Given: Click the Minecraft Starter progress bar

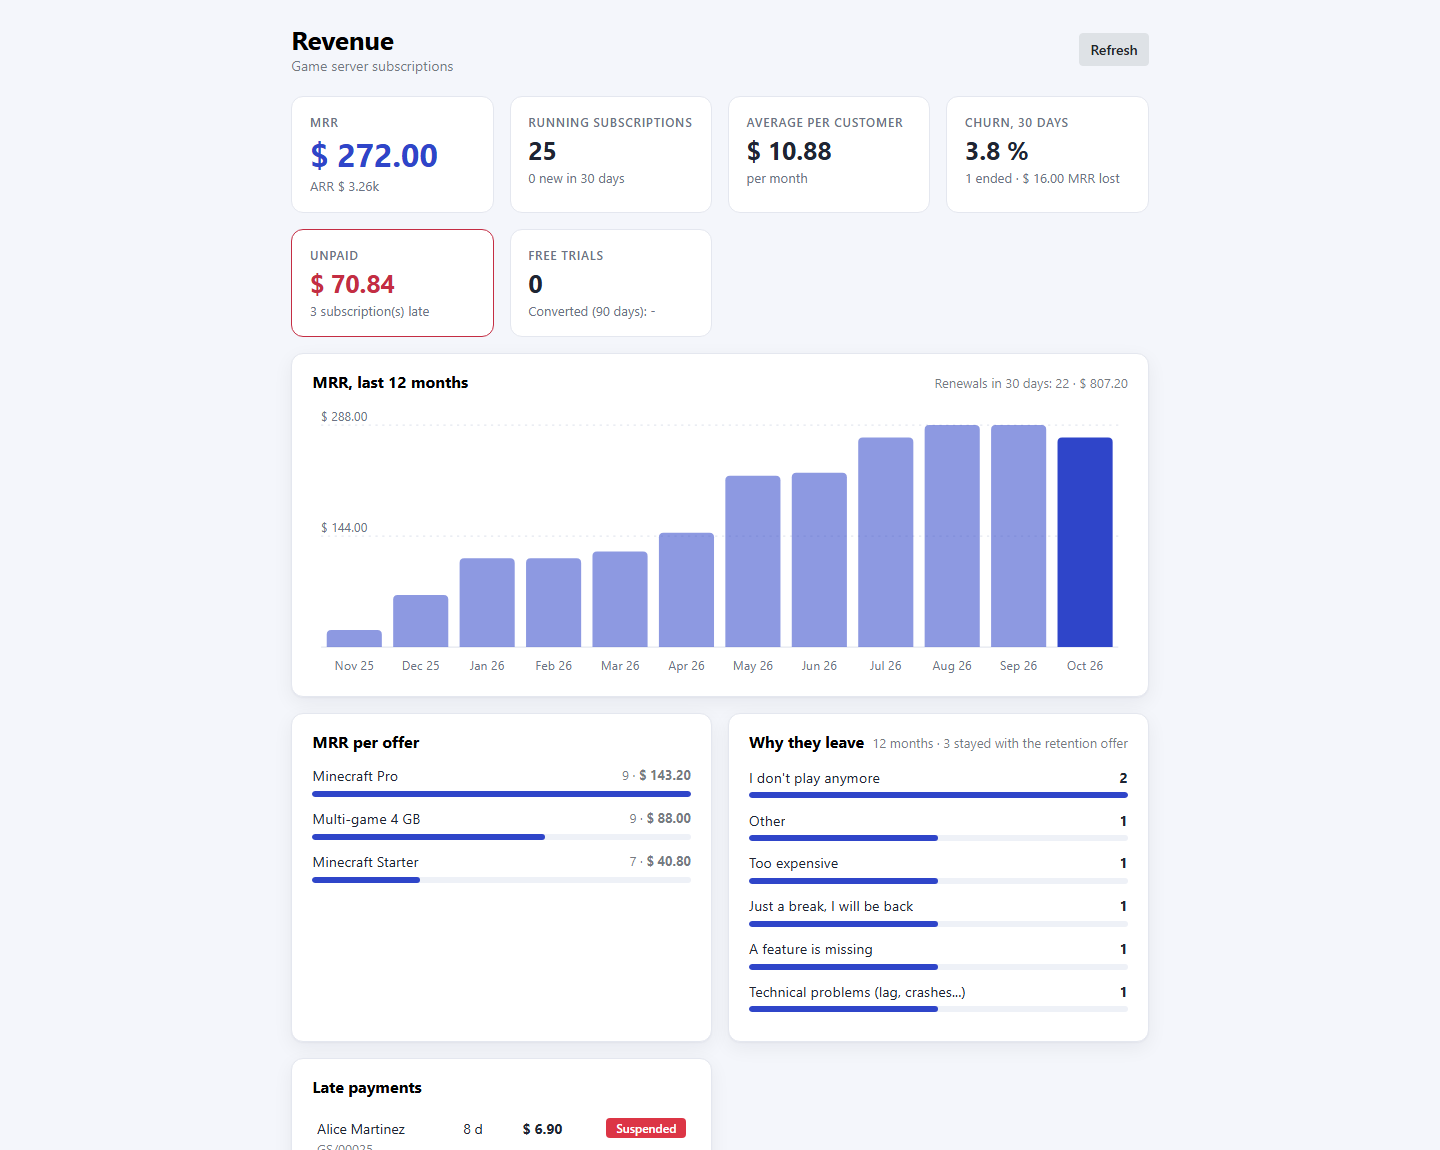Looking at the screenshot, I should coord(501,880).
